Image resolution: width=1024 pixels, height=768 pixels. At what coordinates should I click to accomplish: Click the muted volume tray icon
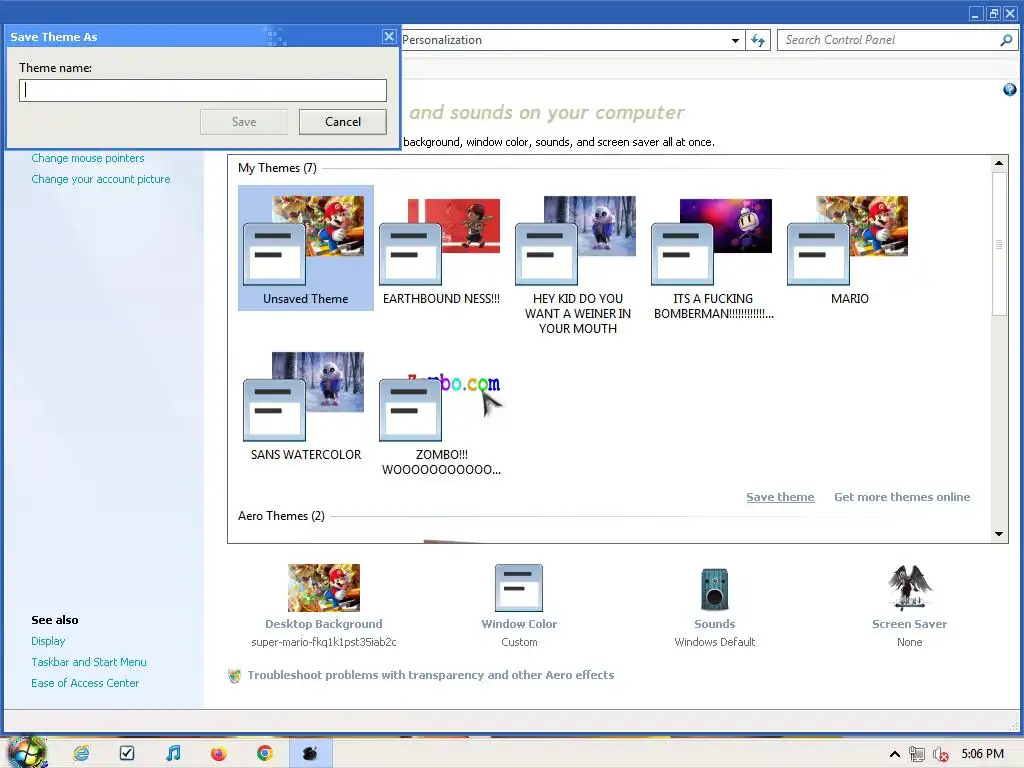(x=940, y=754)
